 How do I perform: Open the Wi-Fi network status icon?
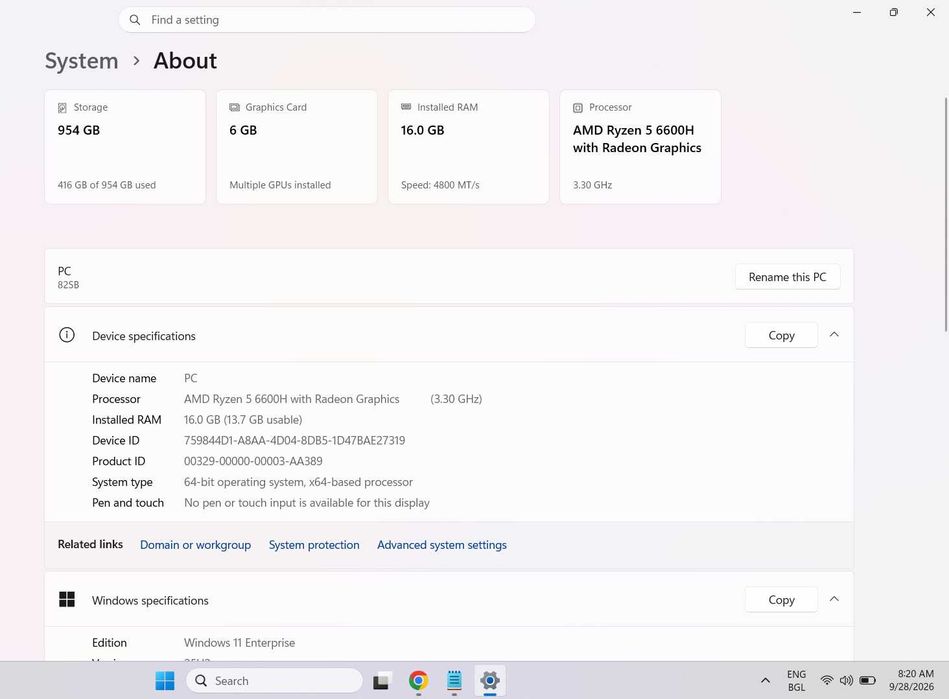(826, 681)
